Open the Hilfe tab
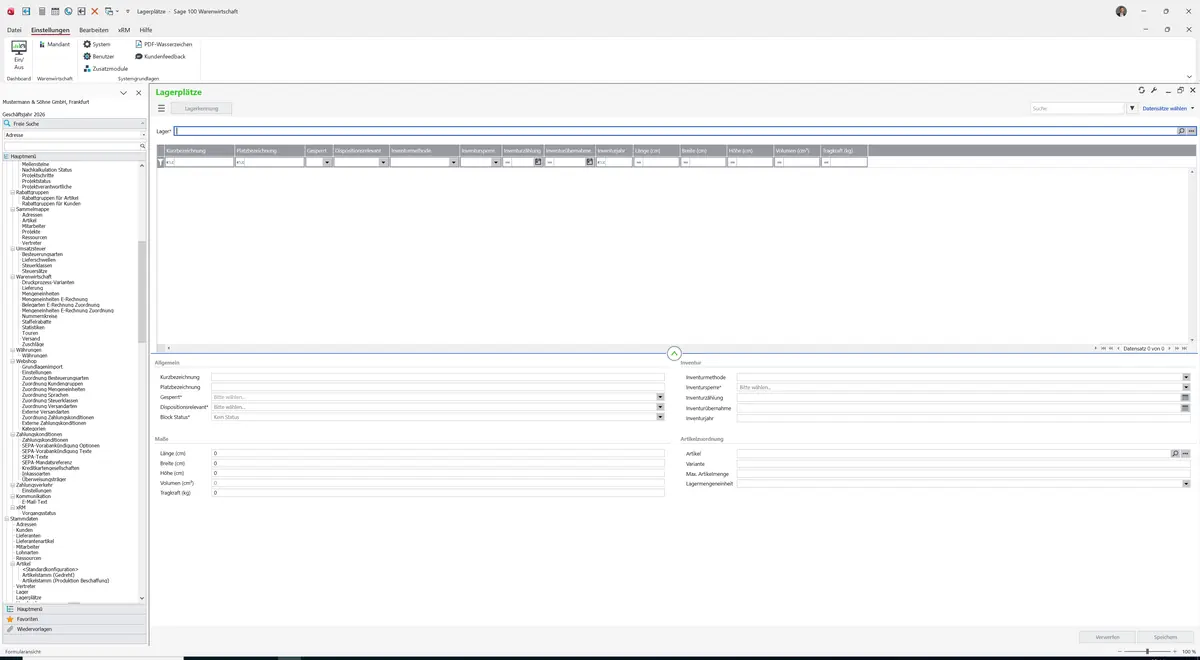The image size is (1200, 660). [146, 30]
